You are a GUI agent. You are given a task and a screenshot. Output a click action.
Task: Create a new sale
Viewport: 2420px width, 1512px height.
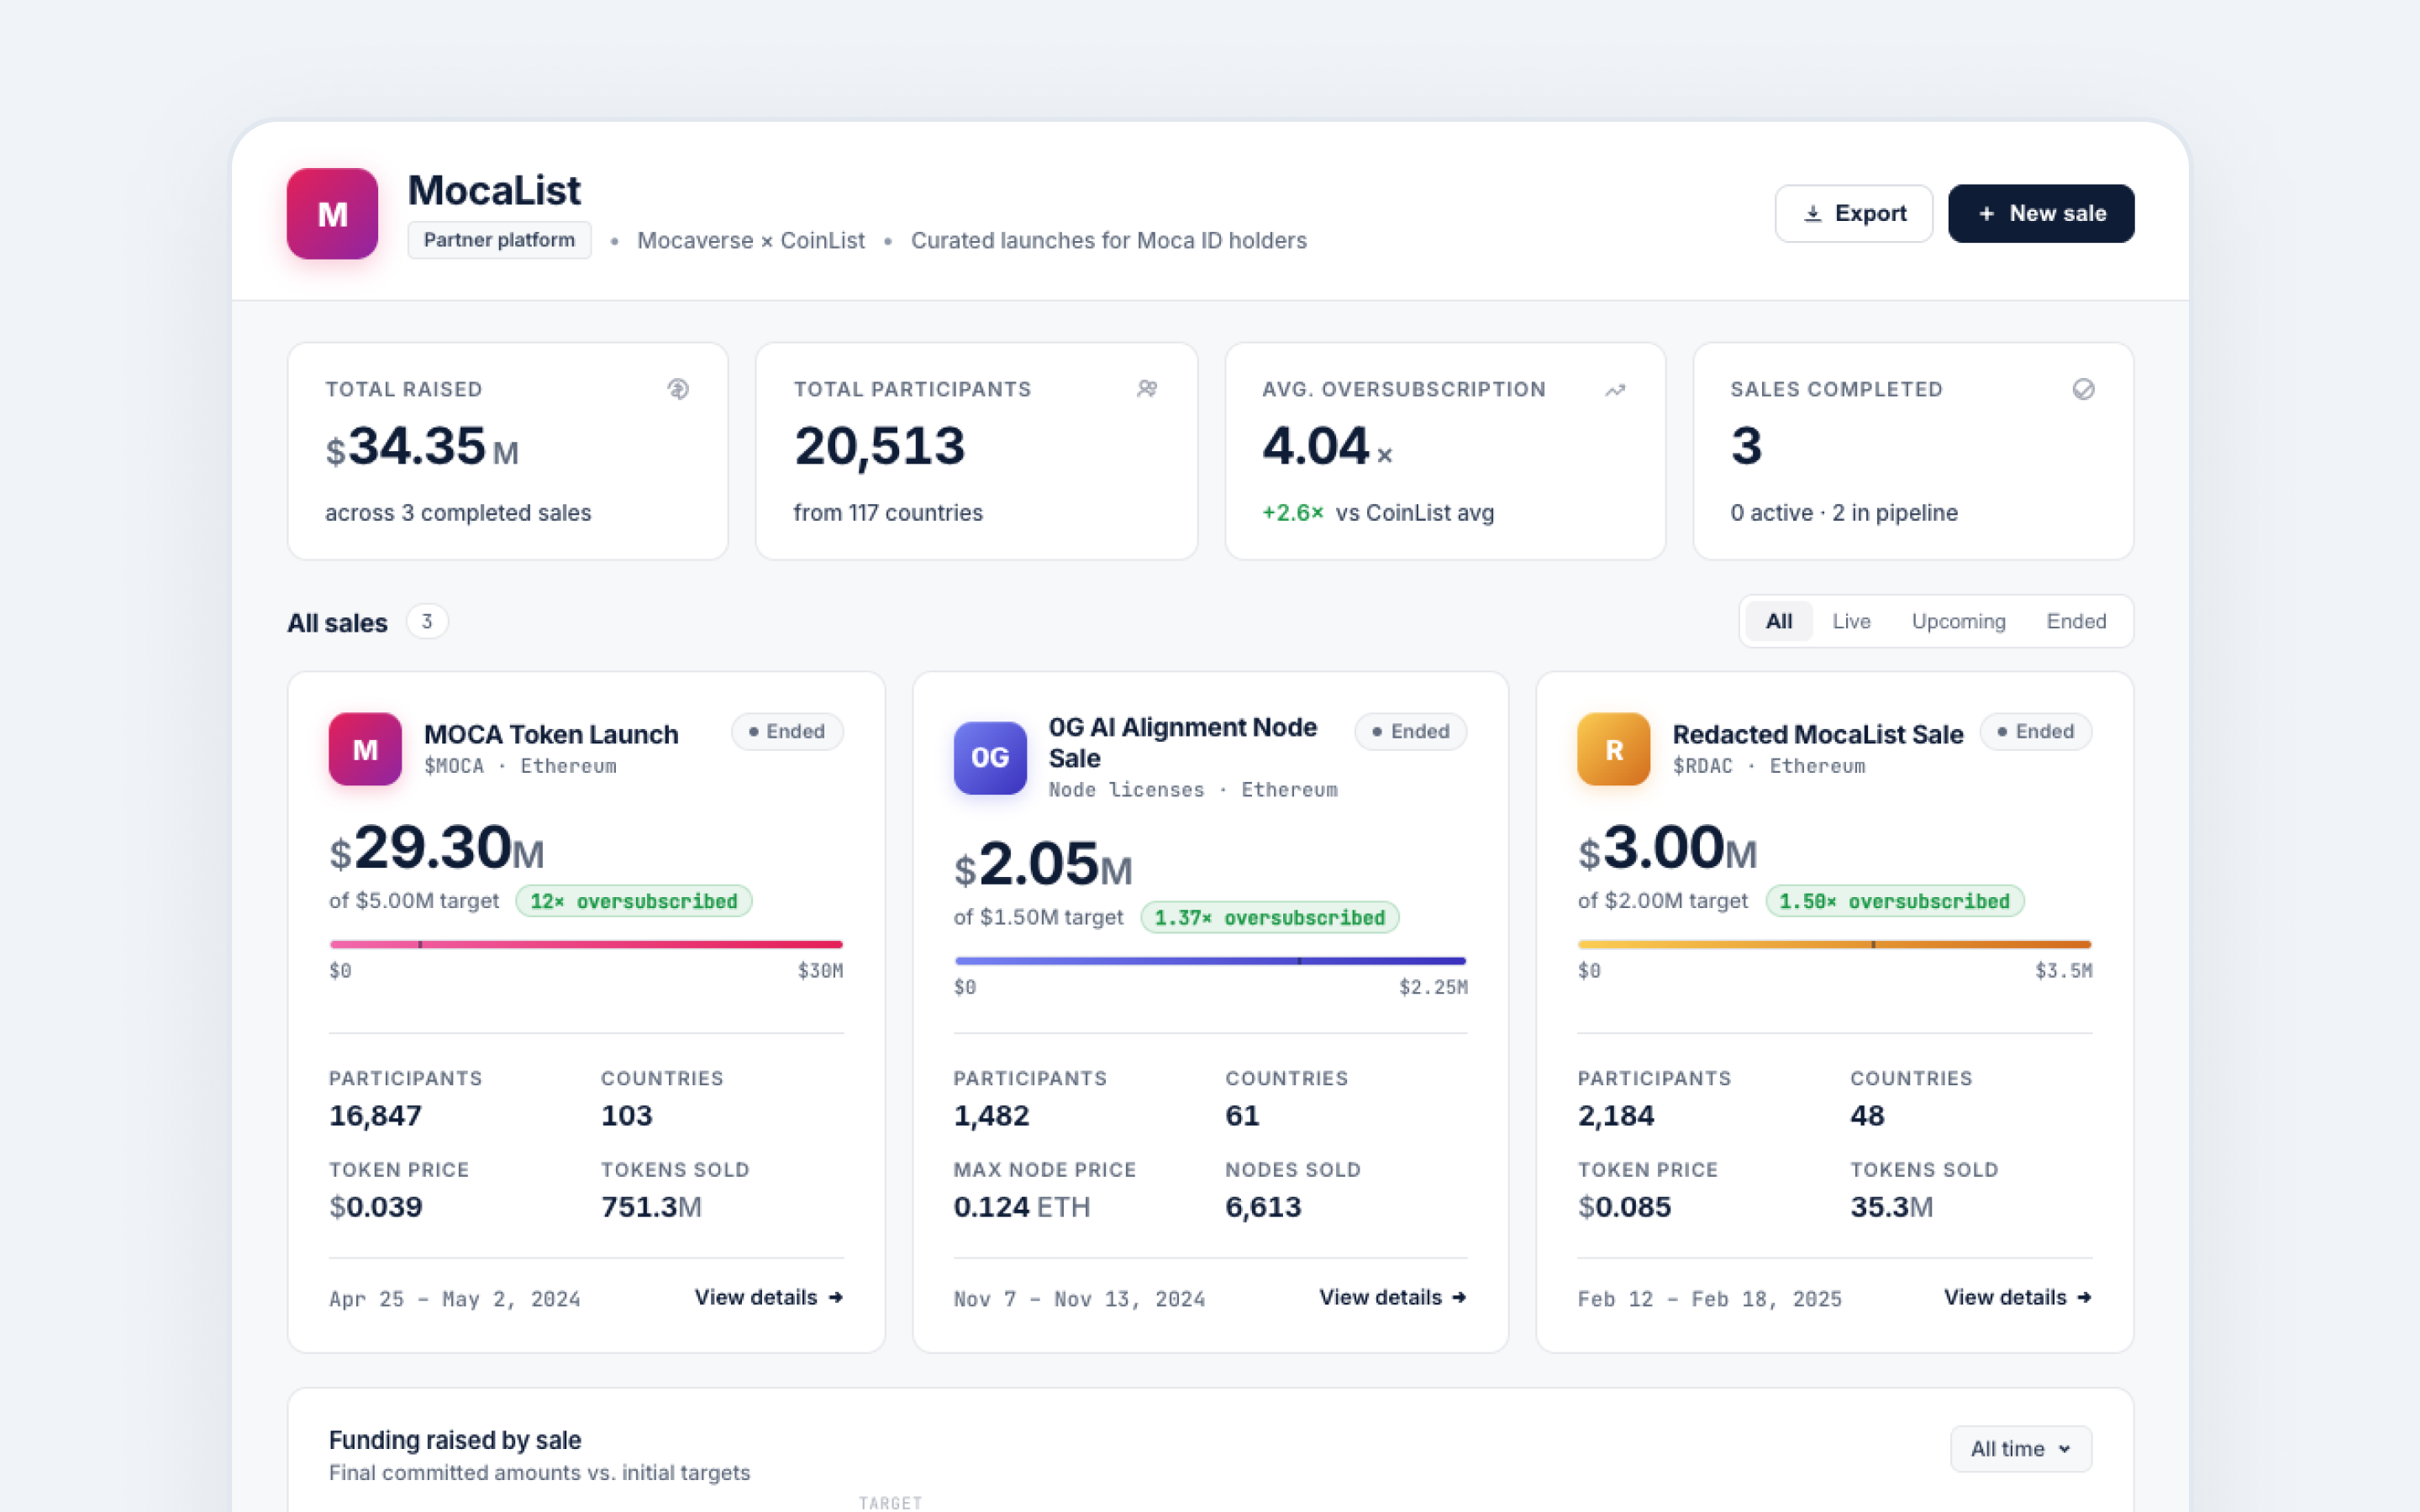pyautogui.click(x=2041, y=213)
